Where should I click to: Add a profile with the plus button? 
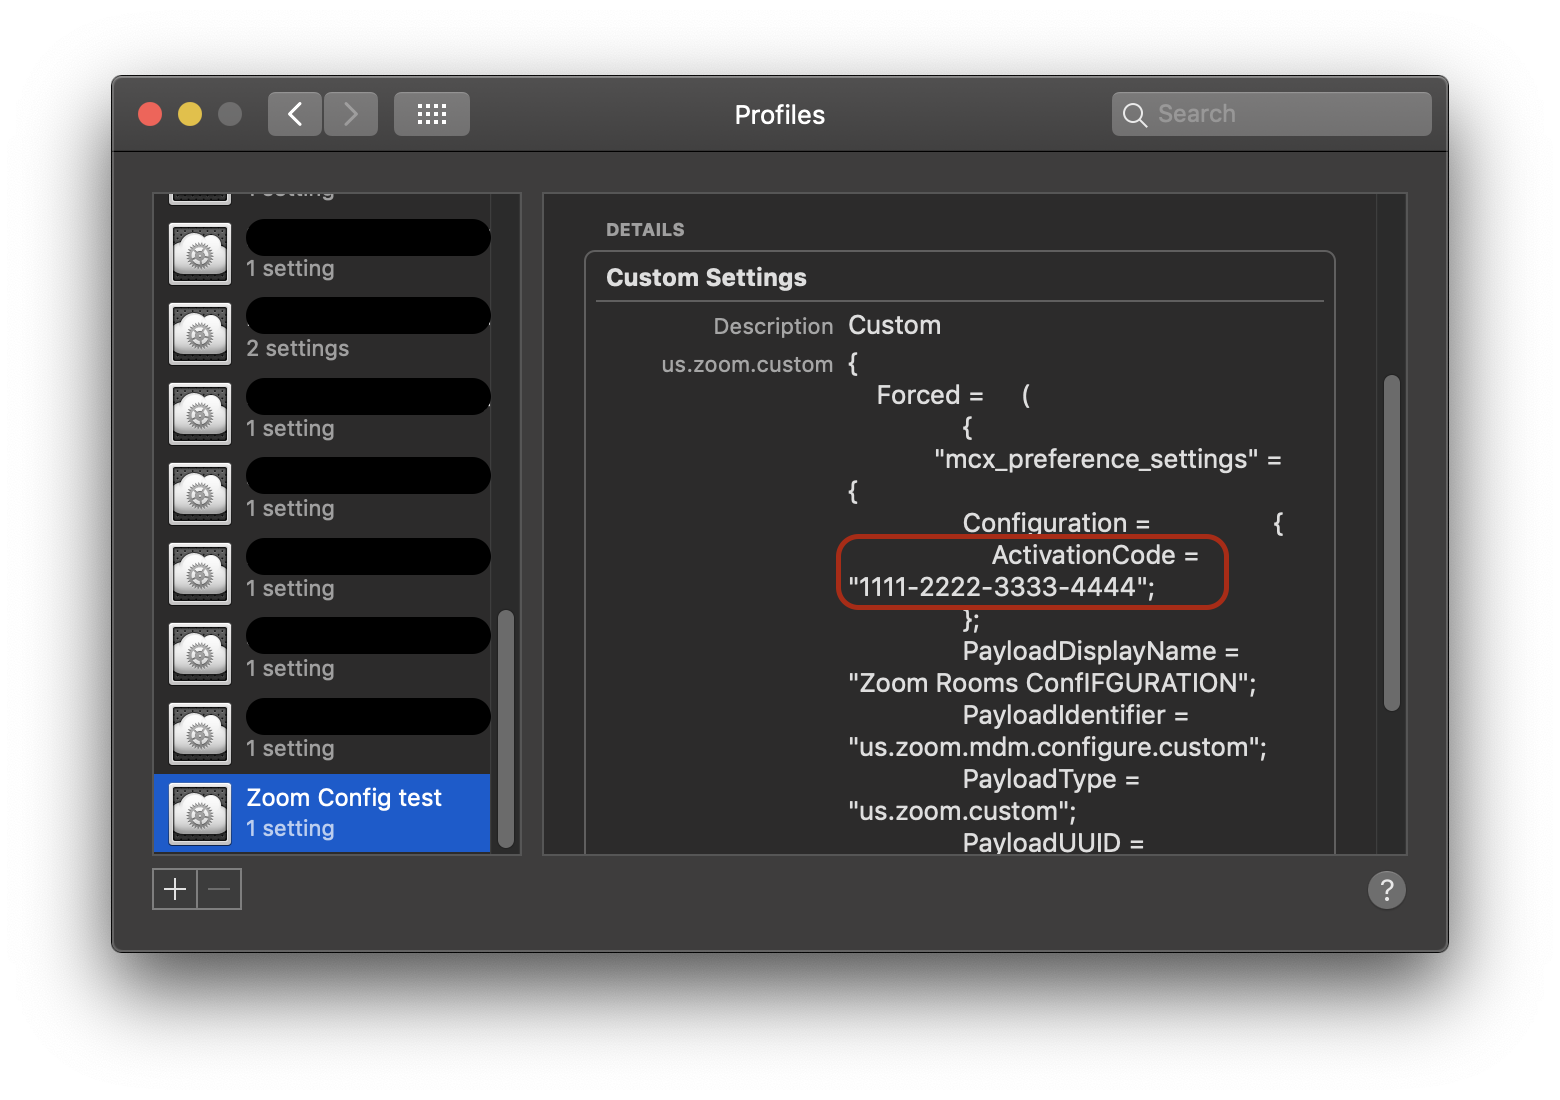[x=175, y=889]
